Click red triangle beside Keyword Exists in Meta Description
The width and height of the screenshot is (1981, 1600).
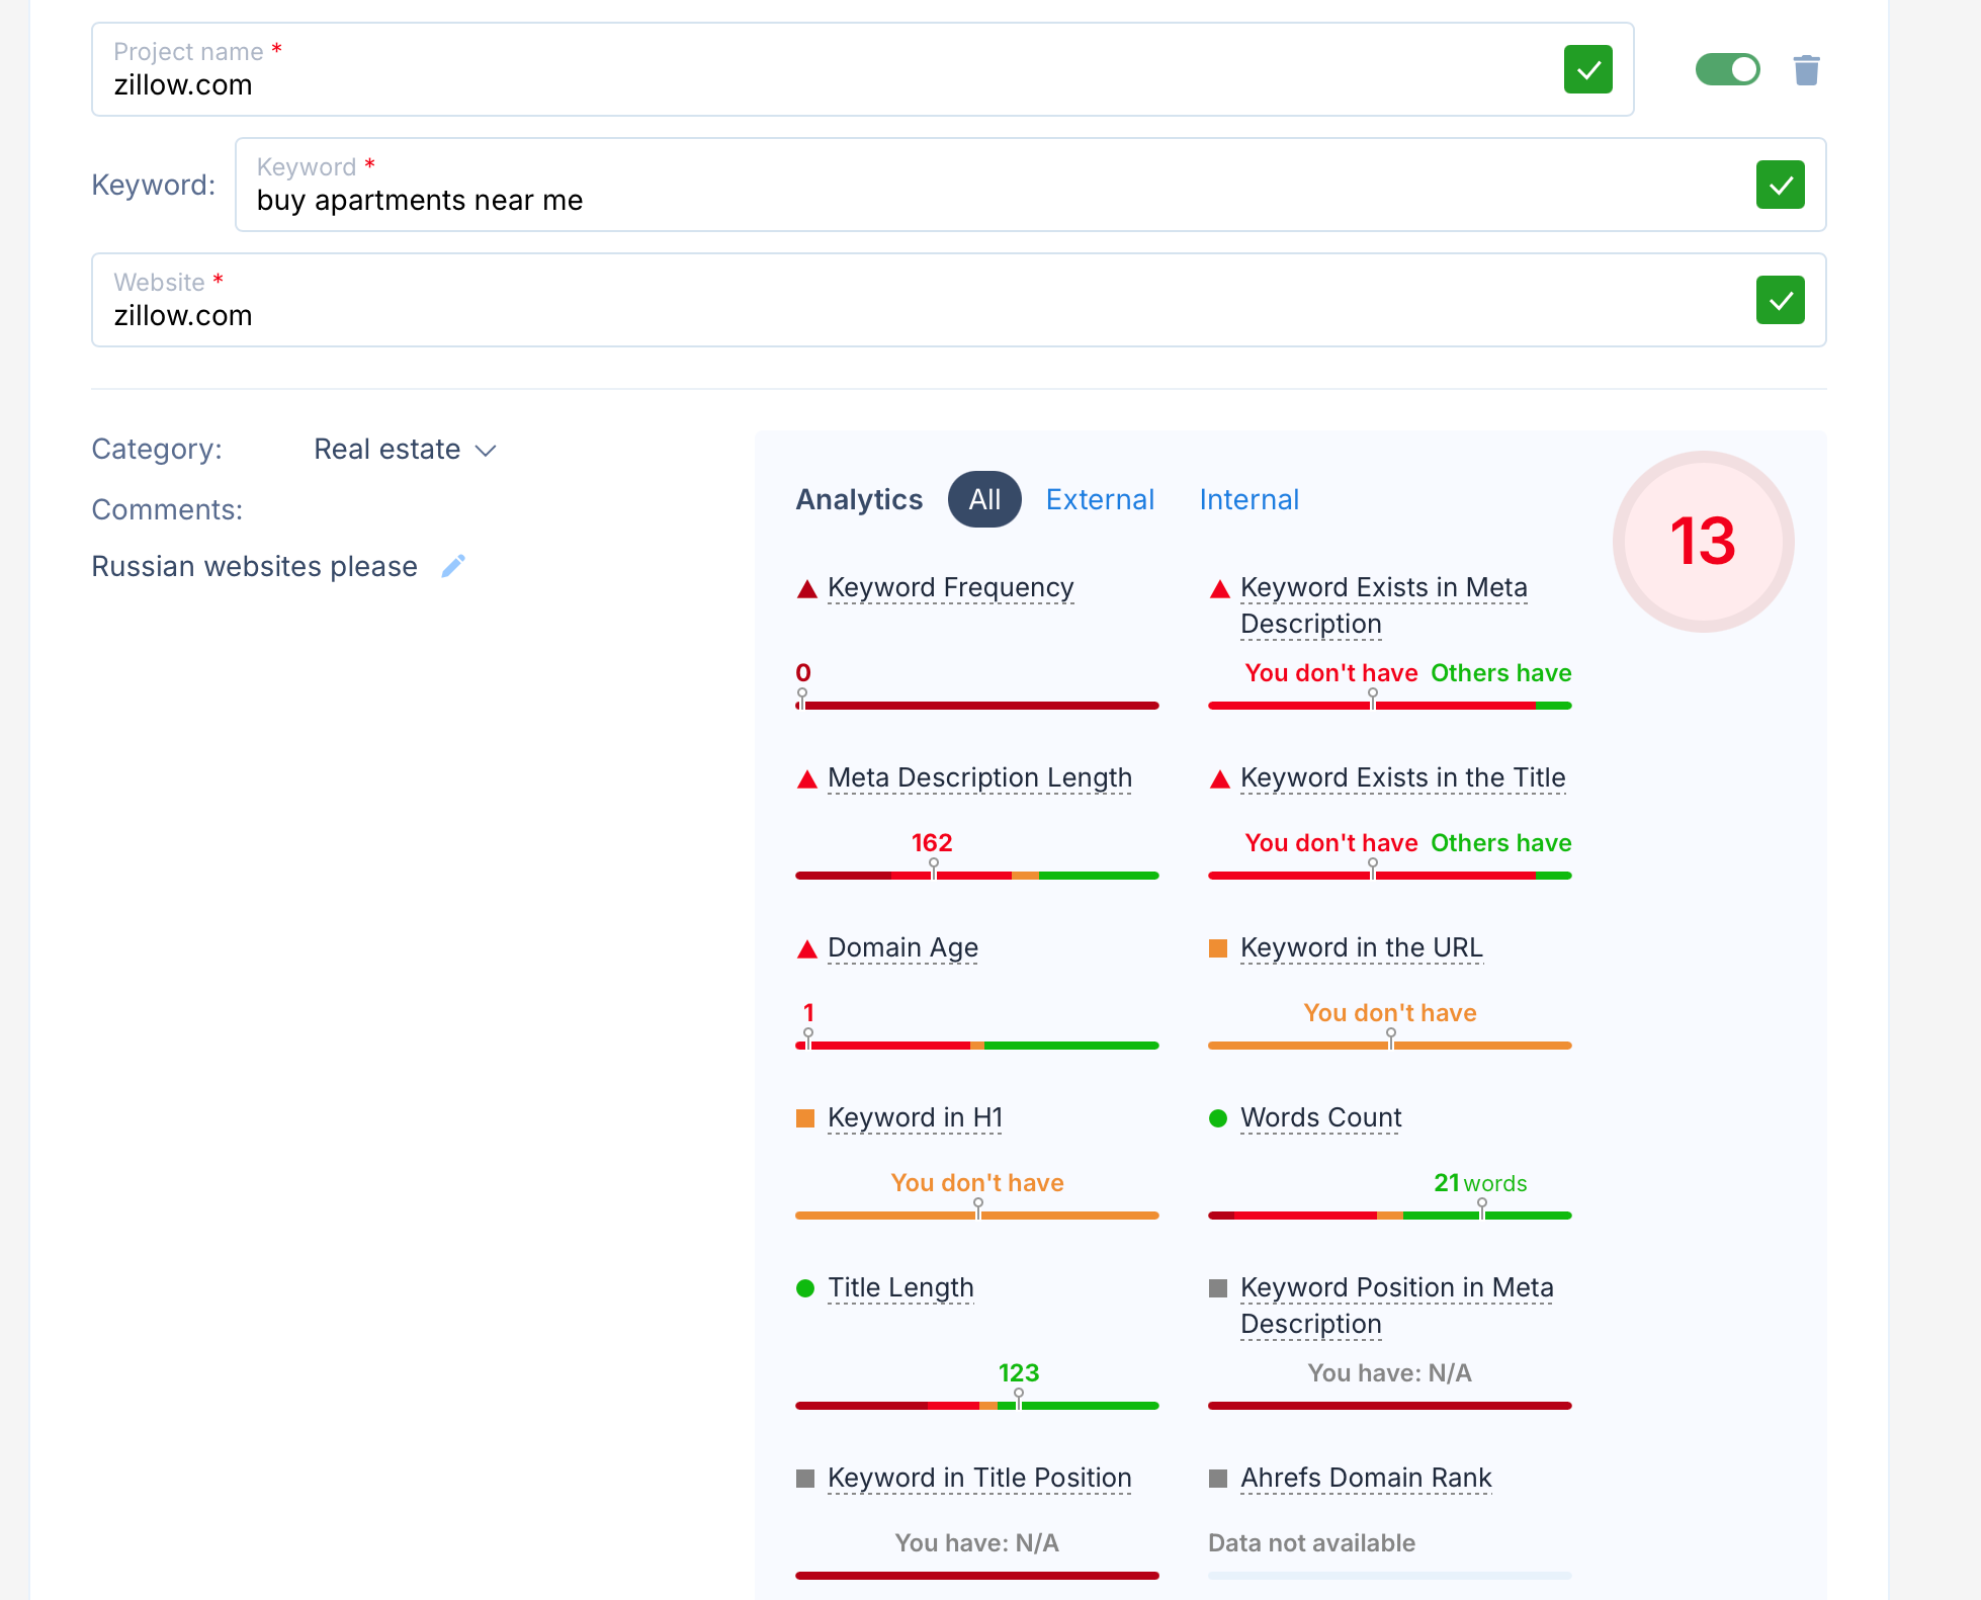[x=1219, y=589]
